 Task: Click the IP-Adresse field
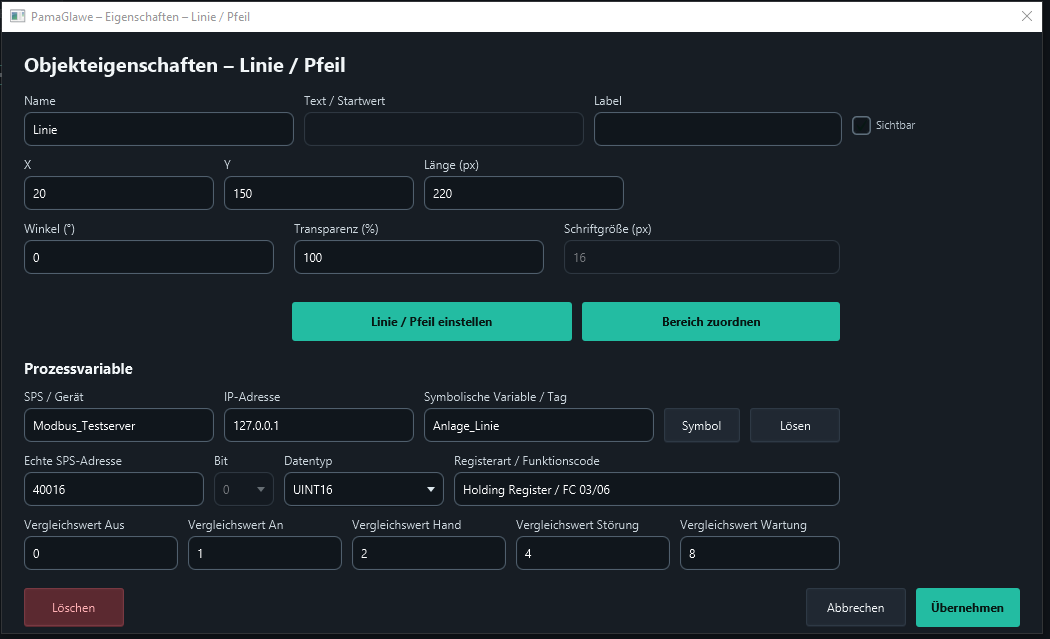click(319, 425)
